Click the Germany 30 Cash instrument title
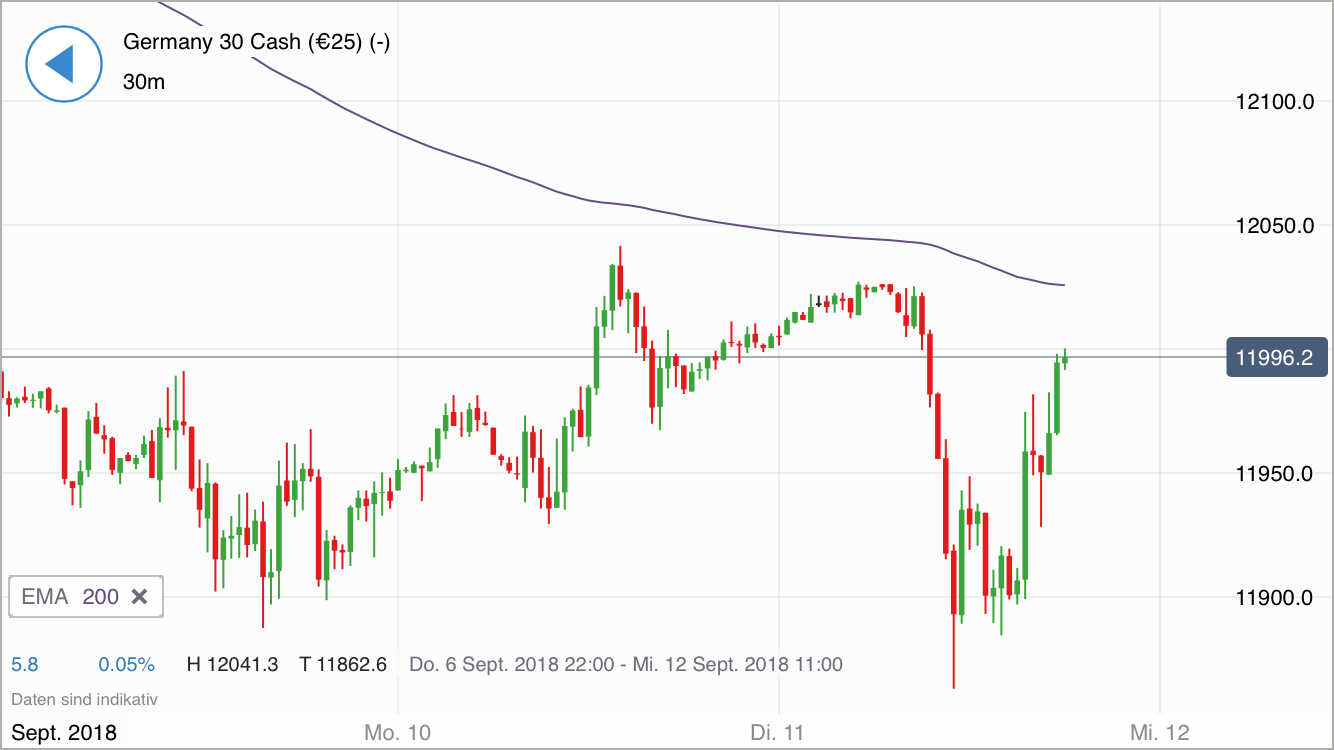This screenshot has height=750, width=1334. 256,43
